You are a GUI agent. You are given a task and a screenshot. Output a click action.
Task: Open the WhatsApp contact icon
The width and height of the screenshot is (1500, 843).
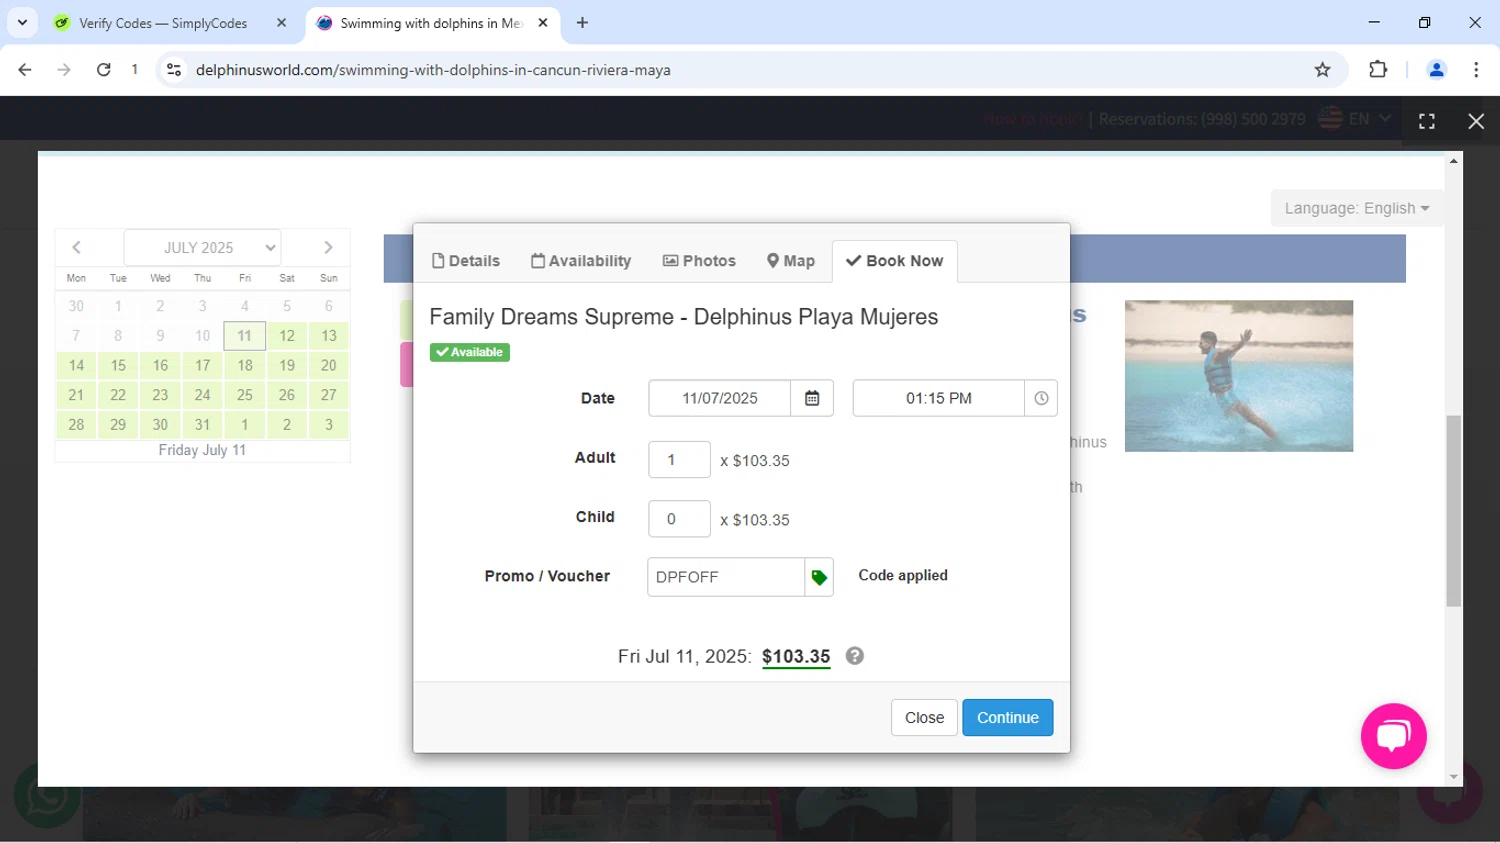coord(47,797)
